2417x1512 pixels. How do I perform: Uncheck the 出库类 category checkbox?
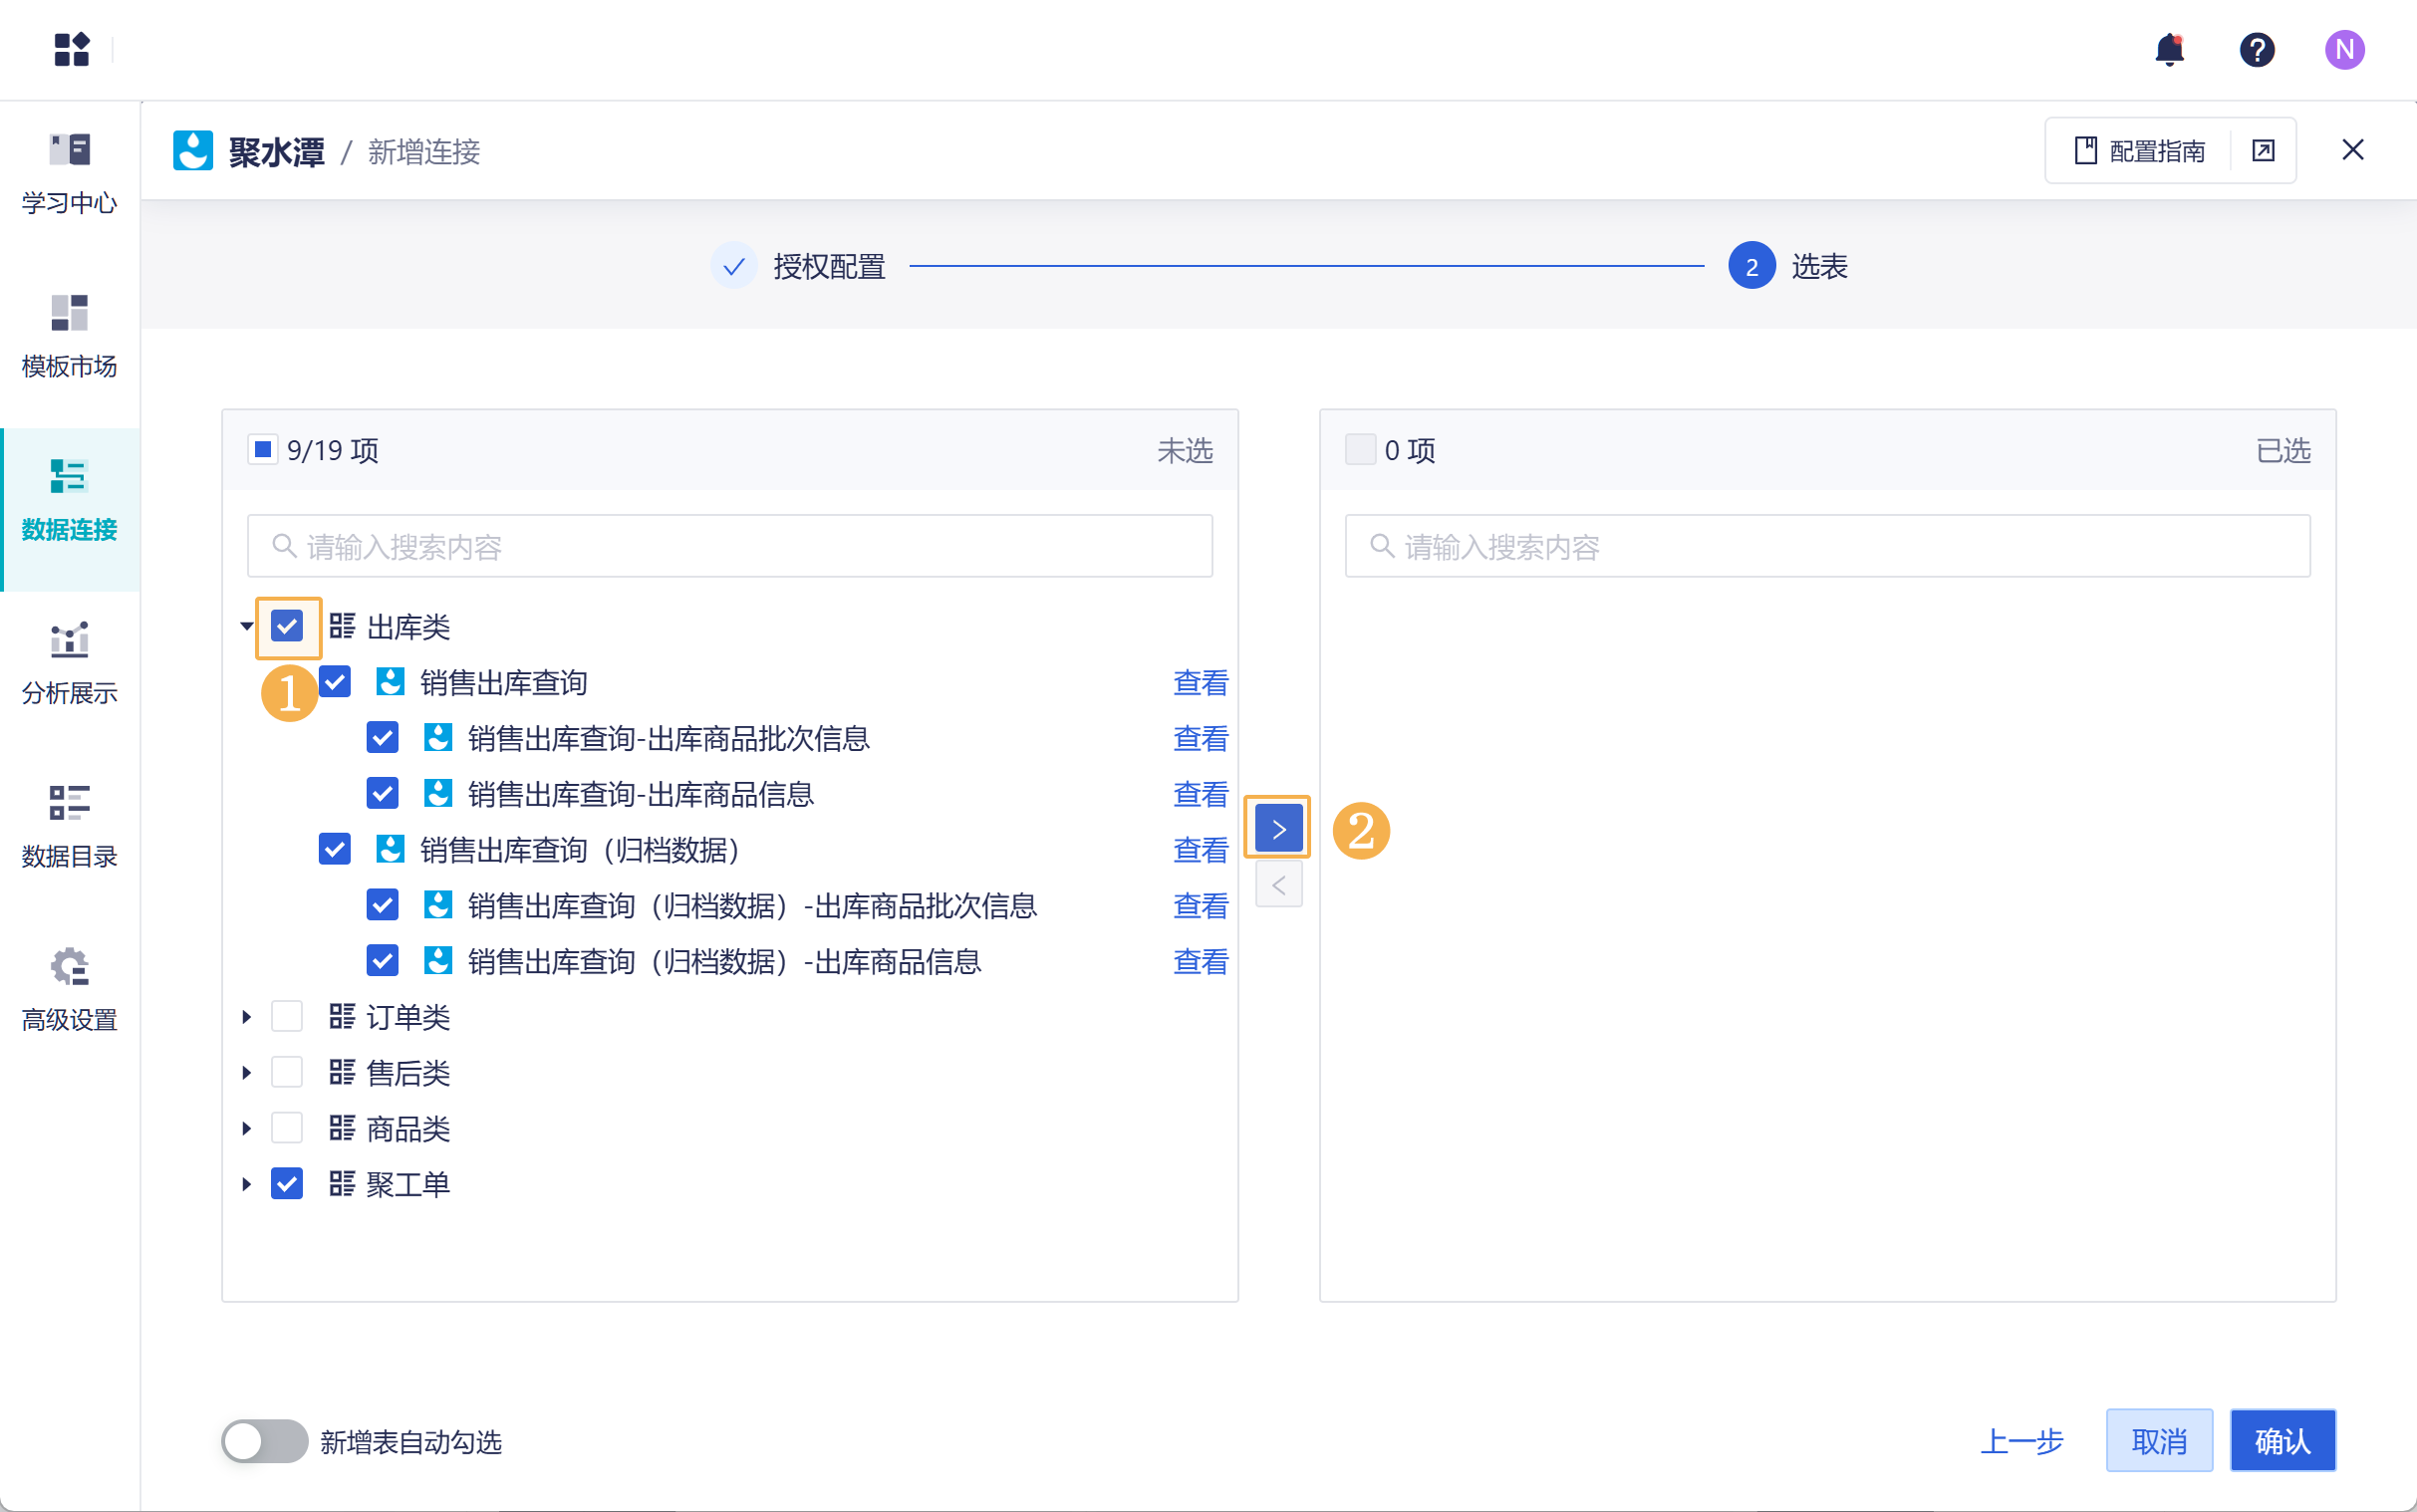287,627
